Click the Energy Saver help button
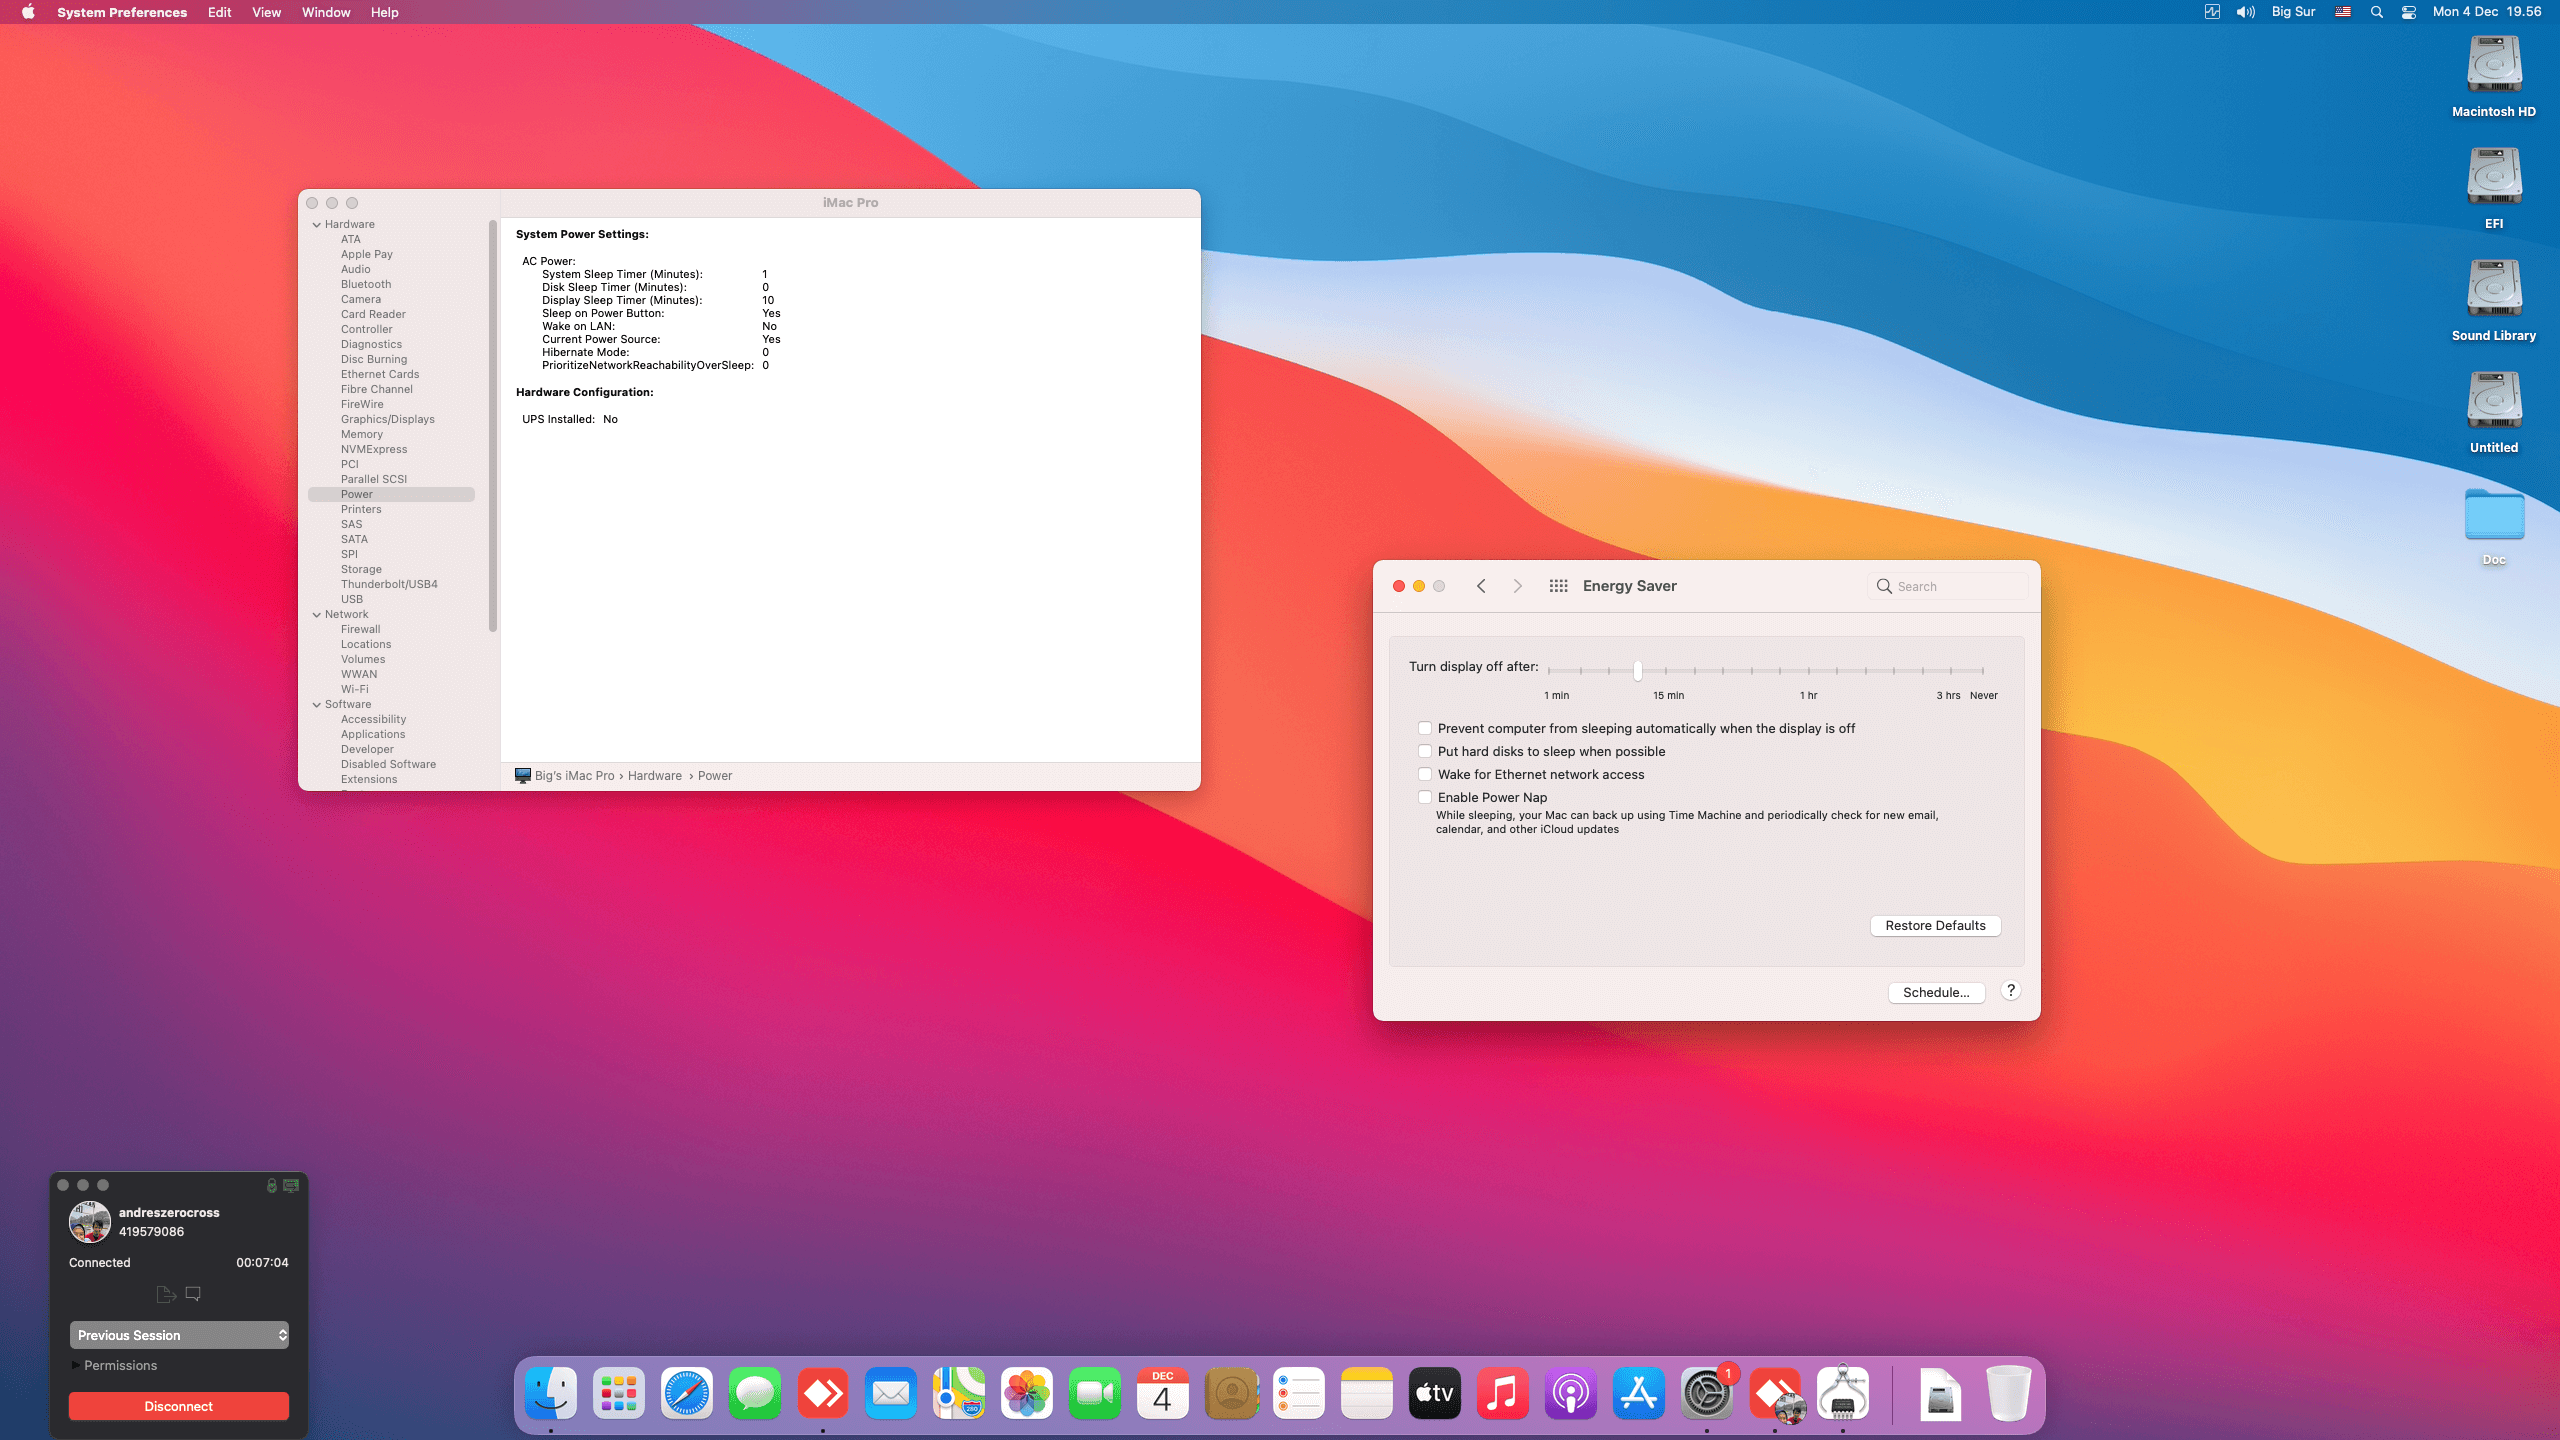The width and height of the screenshot is (2560, 1440). (x=2011, y=990)
